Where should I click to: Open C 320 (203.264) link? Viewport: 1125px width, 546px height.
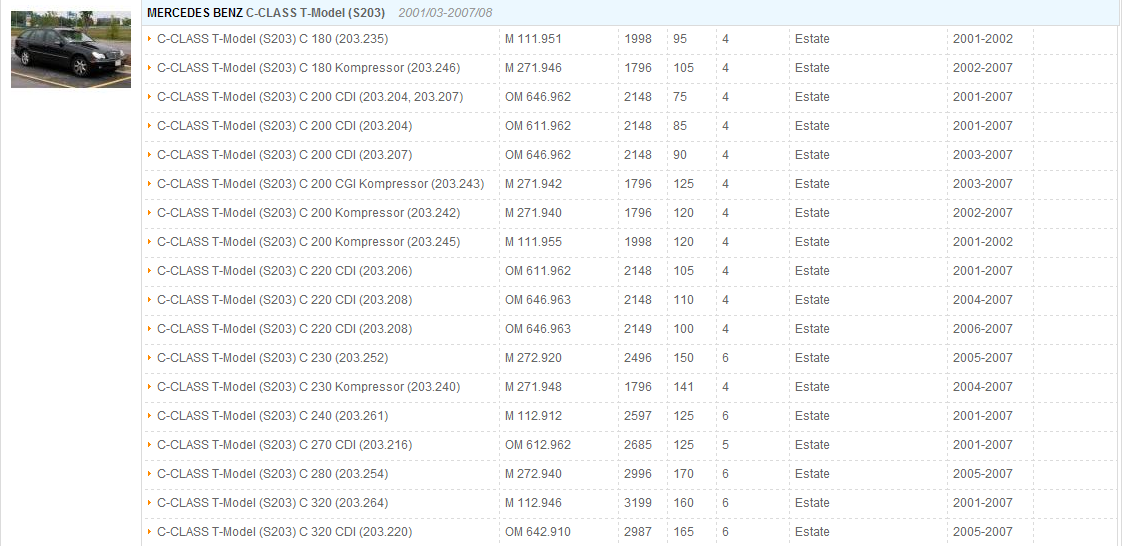pos(273,503)
